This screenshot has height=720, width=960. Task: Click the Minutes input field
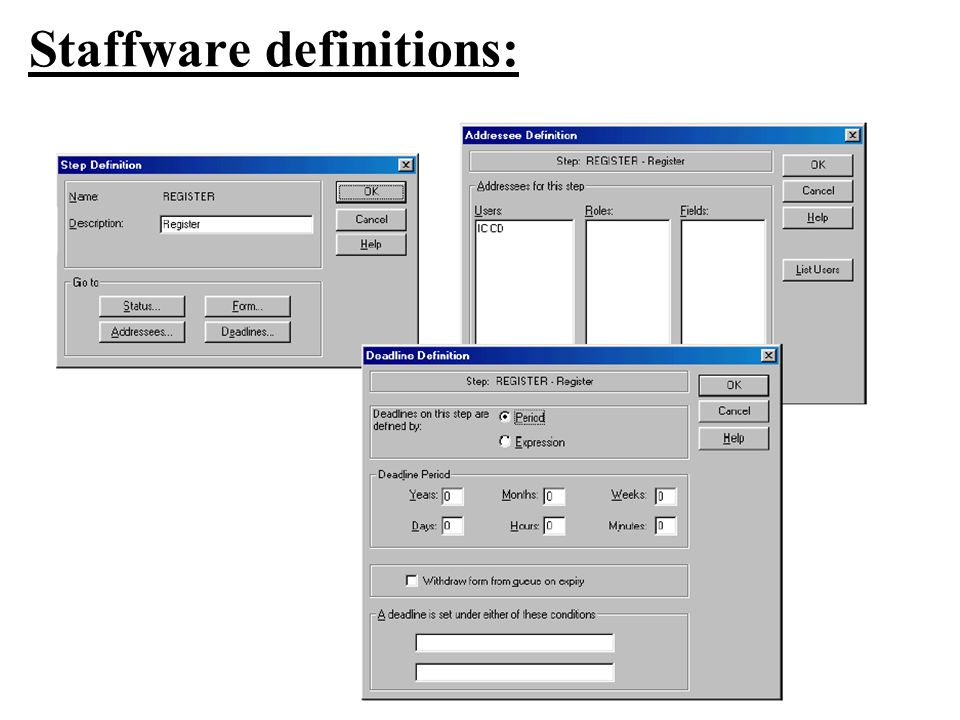[666, 525]
